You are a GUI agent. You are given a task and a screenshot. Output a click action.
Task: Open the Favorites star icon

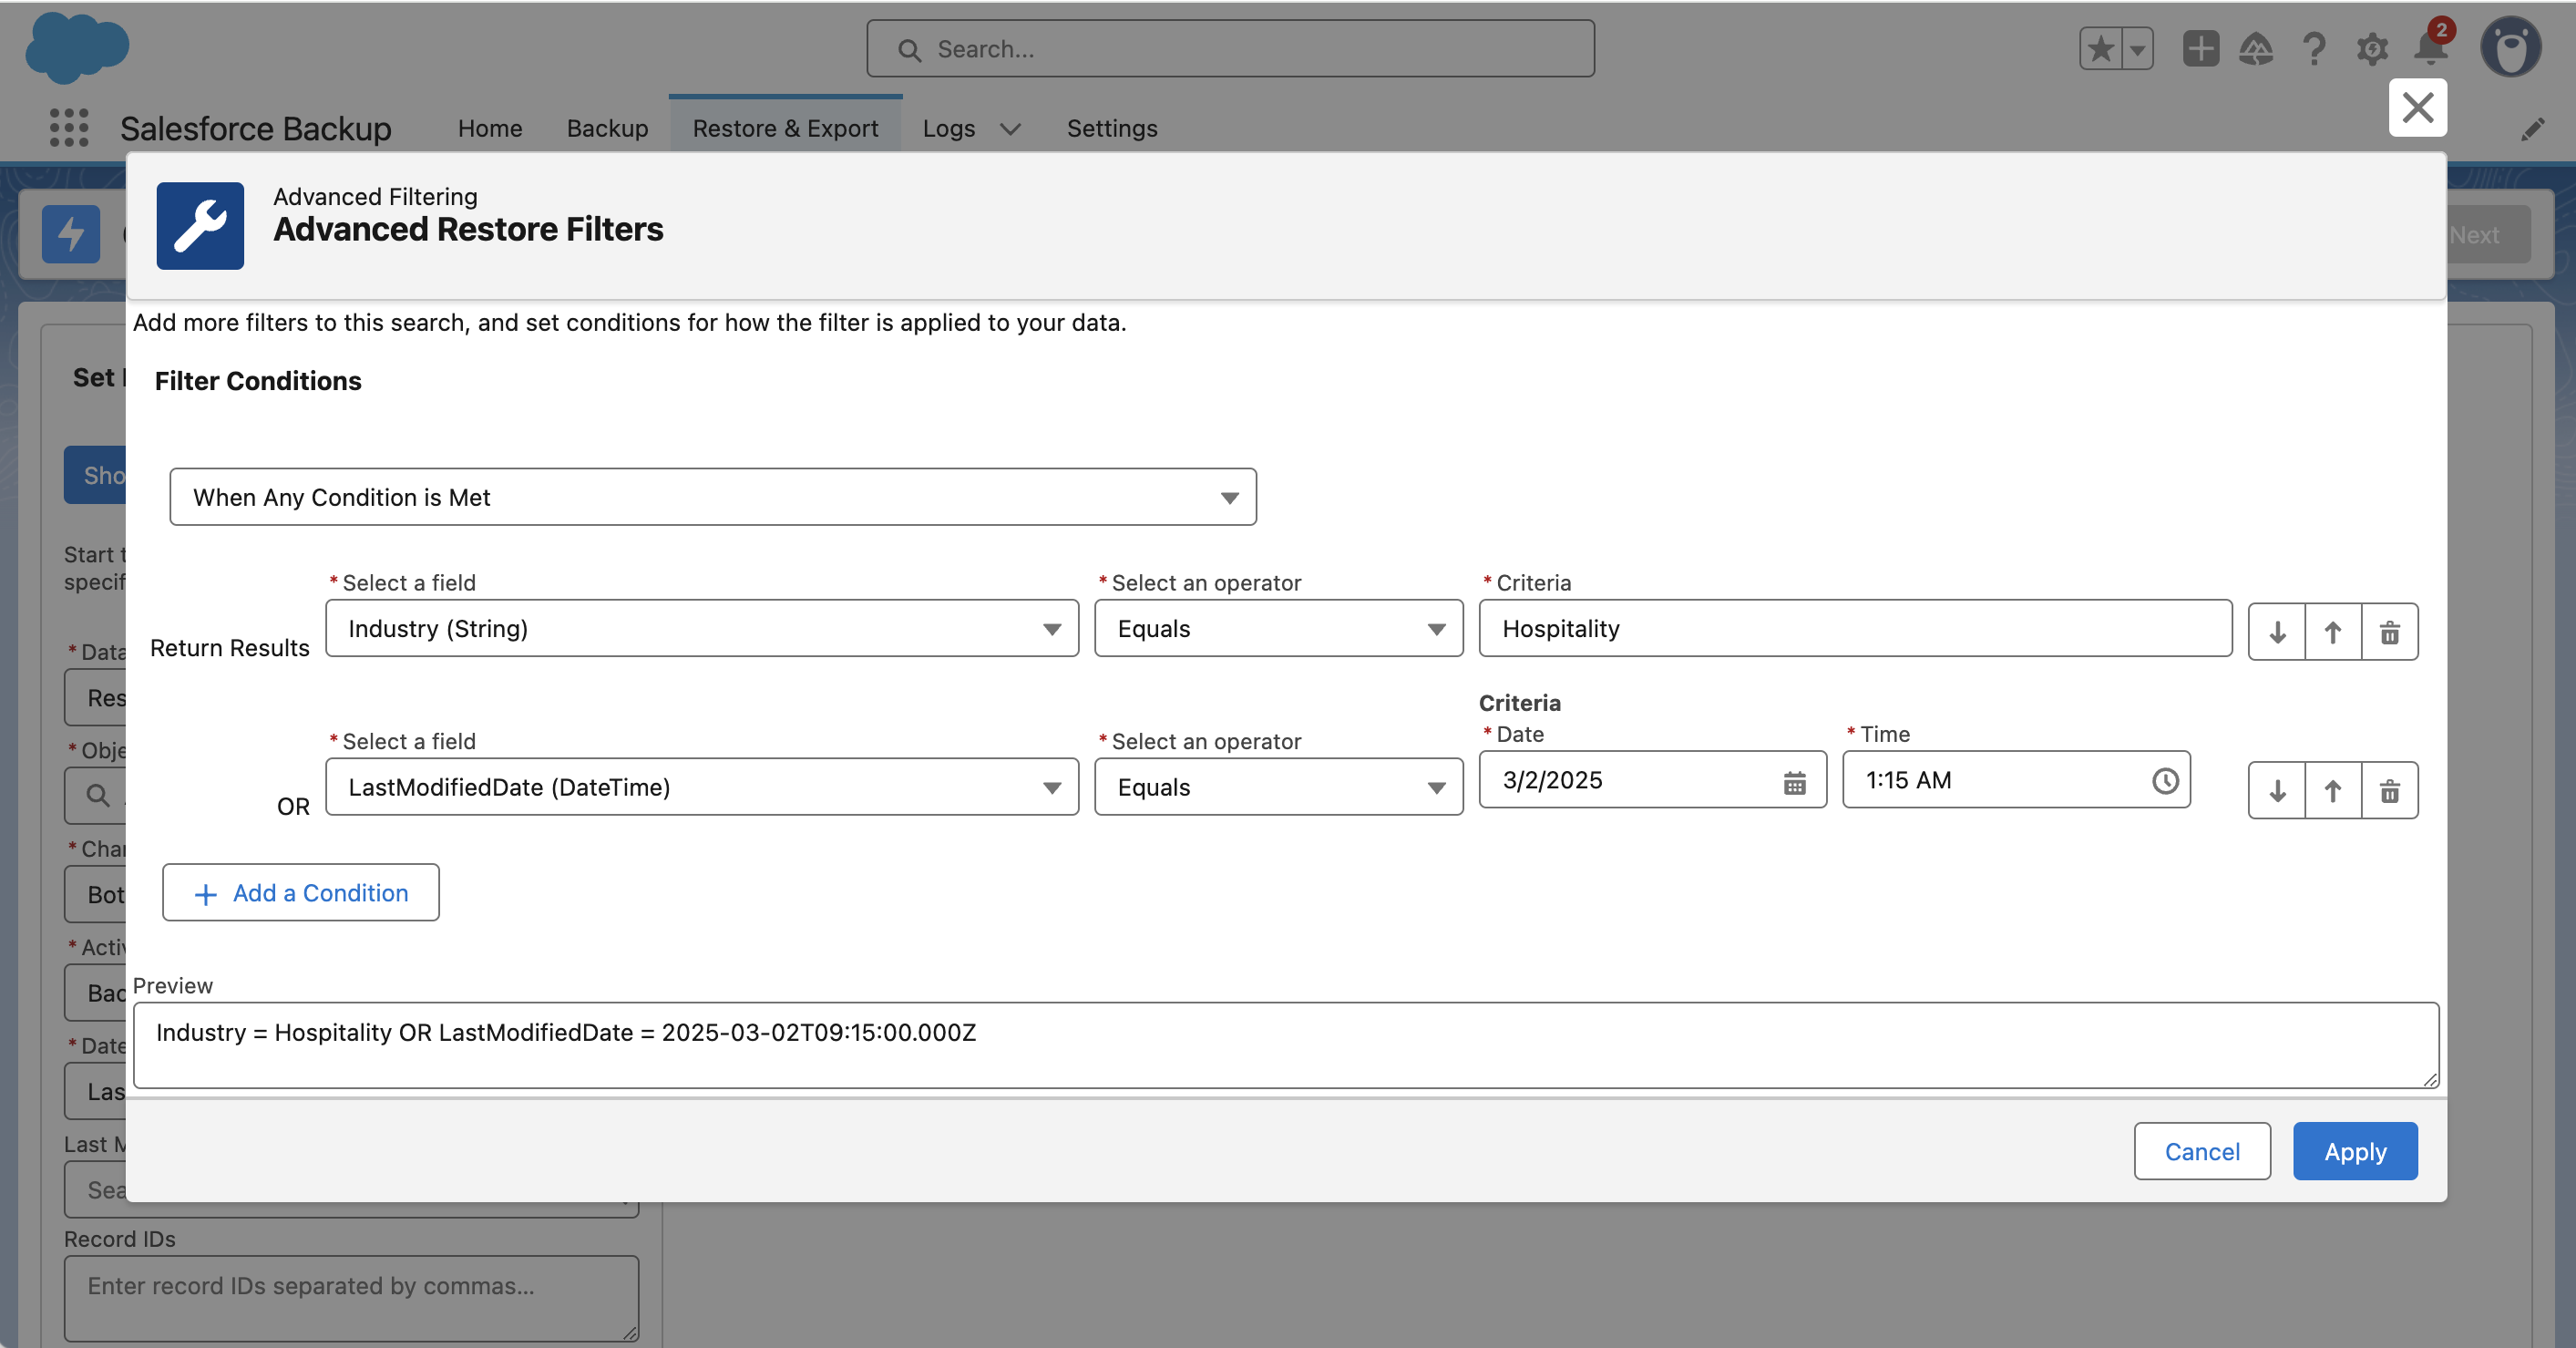[x=2101, y=48]
